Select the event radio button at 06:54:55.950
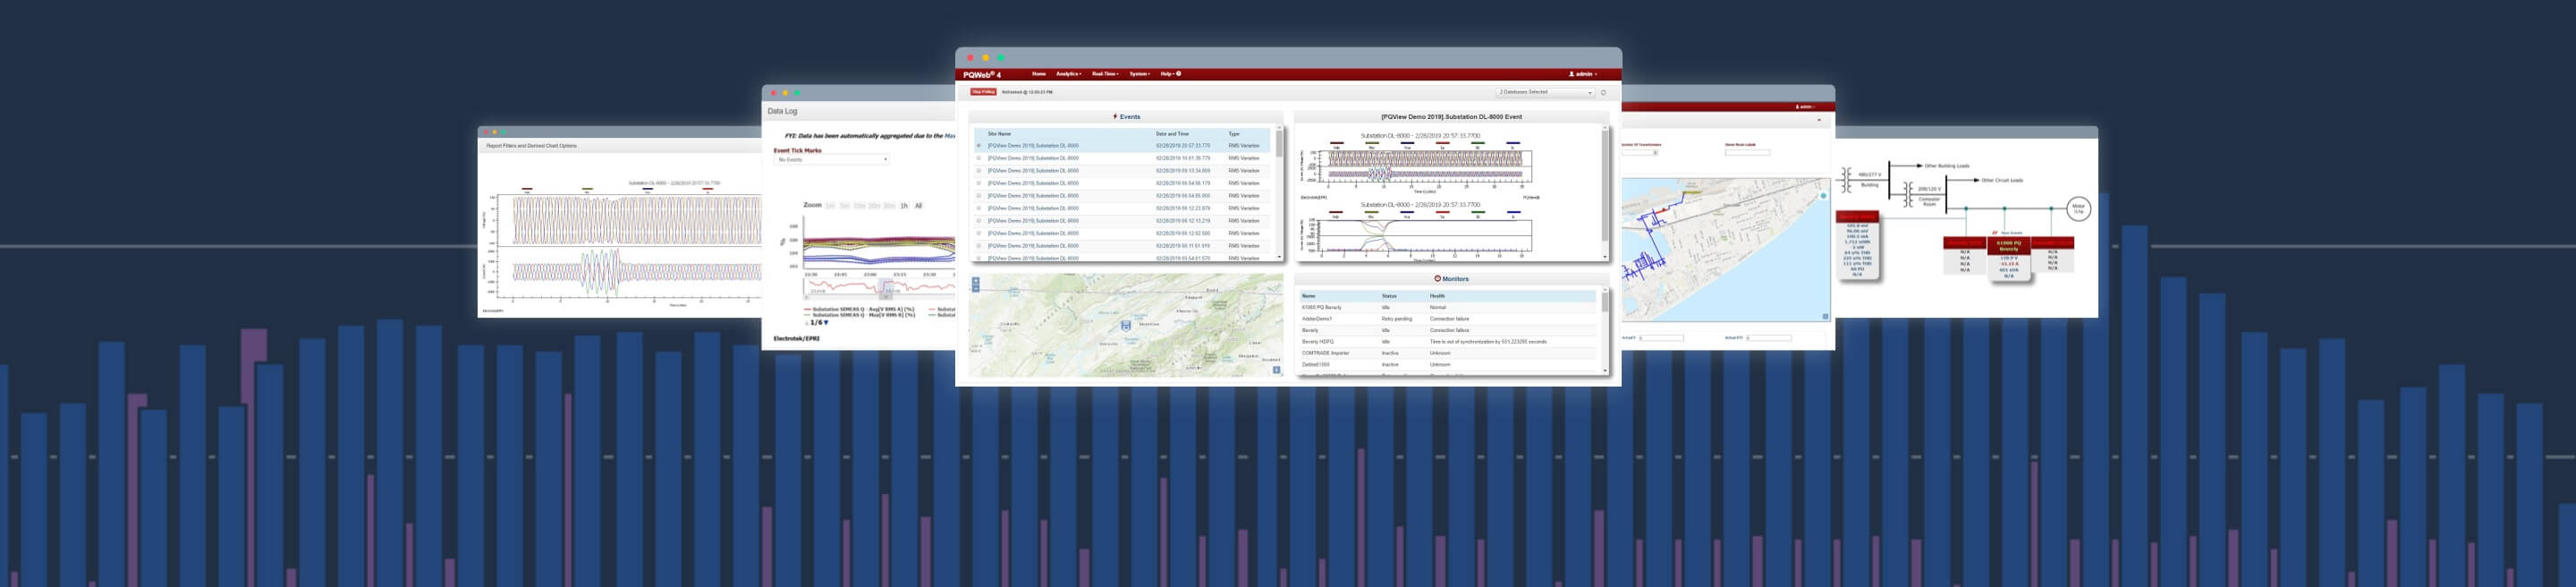The image size is (2576, 587). tap(979, 196)
